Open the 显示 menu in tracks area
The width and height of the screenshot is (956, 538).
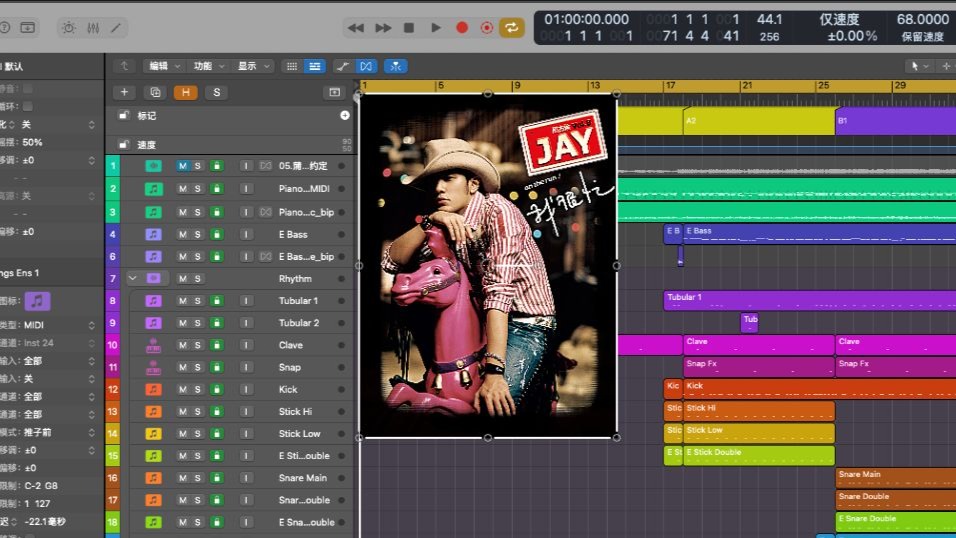point(252,66)
